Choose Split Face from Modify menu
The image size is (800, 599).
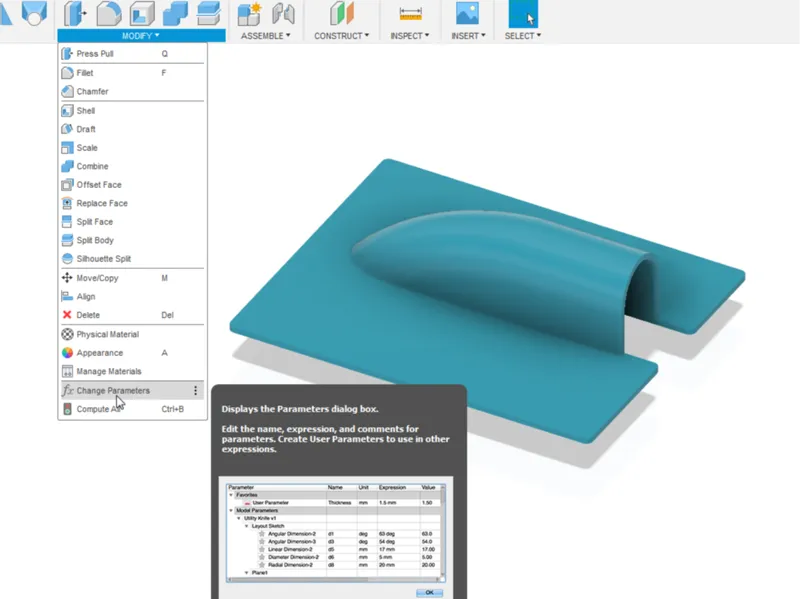[132, 221]
